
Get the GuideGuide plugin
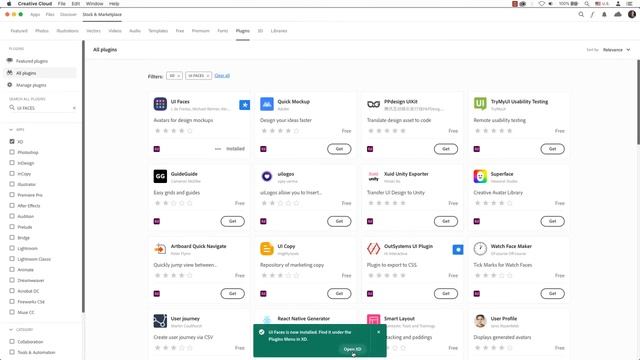click(233, 221)
